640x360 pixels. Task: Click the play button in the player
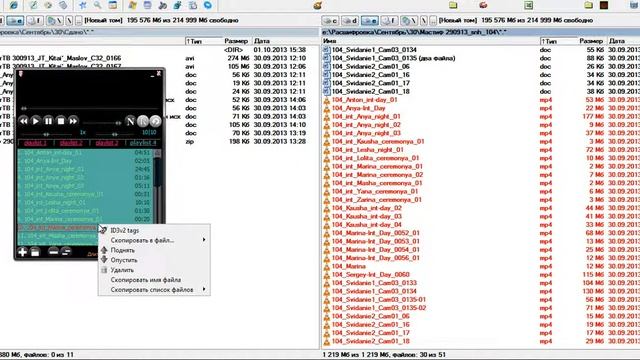pyautogui.click(x=36, y=121)
